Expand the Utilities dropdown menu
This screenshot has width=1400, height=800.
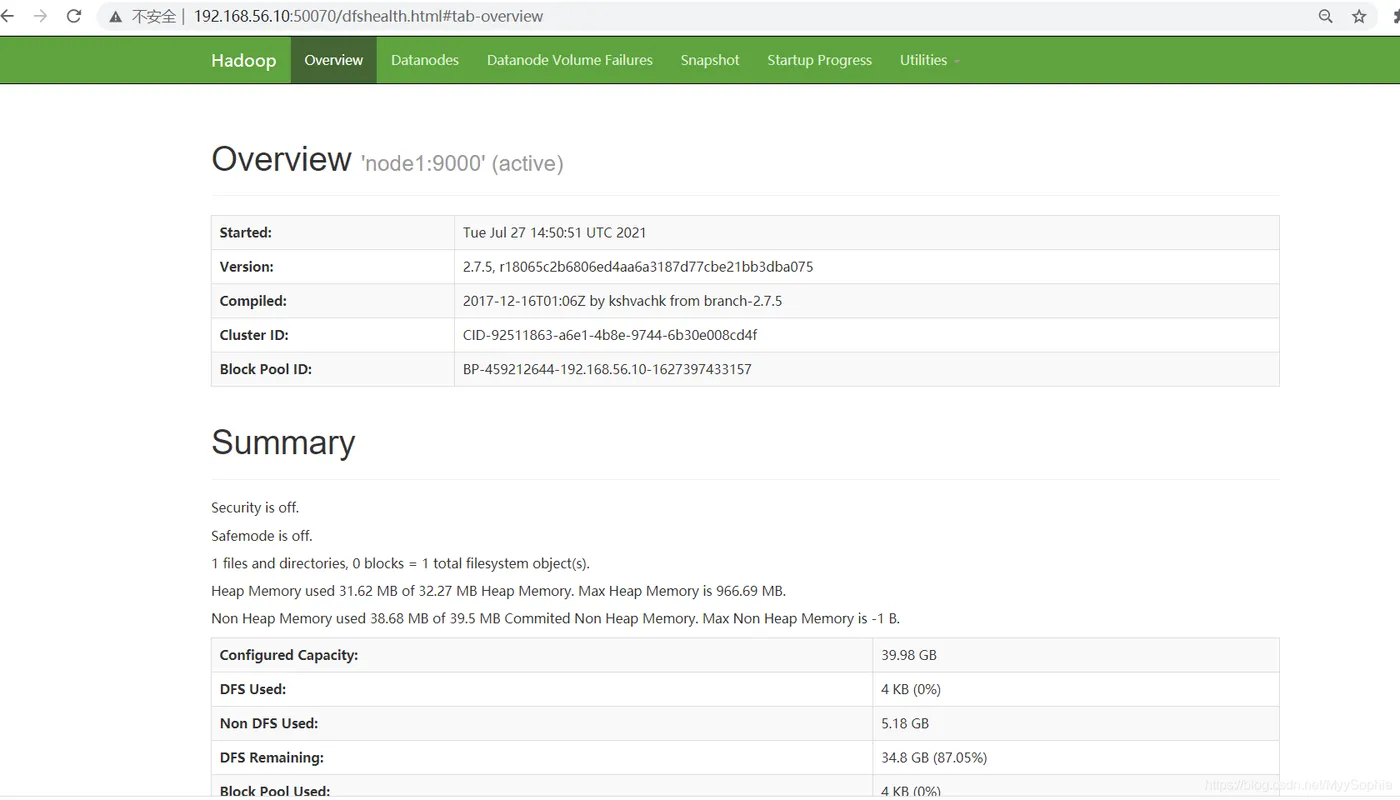coord(929,60)
